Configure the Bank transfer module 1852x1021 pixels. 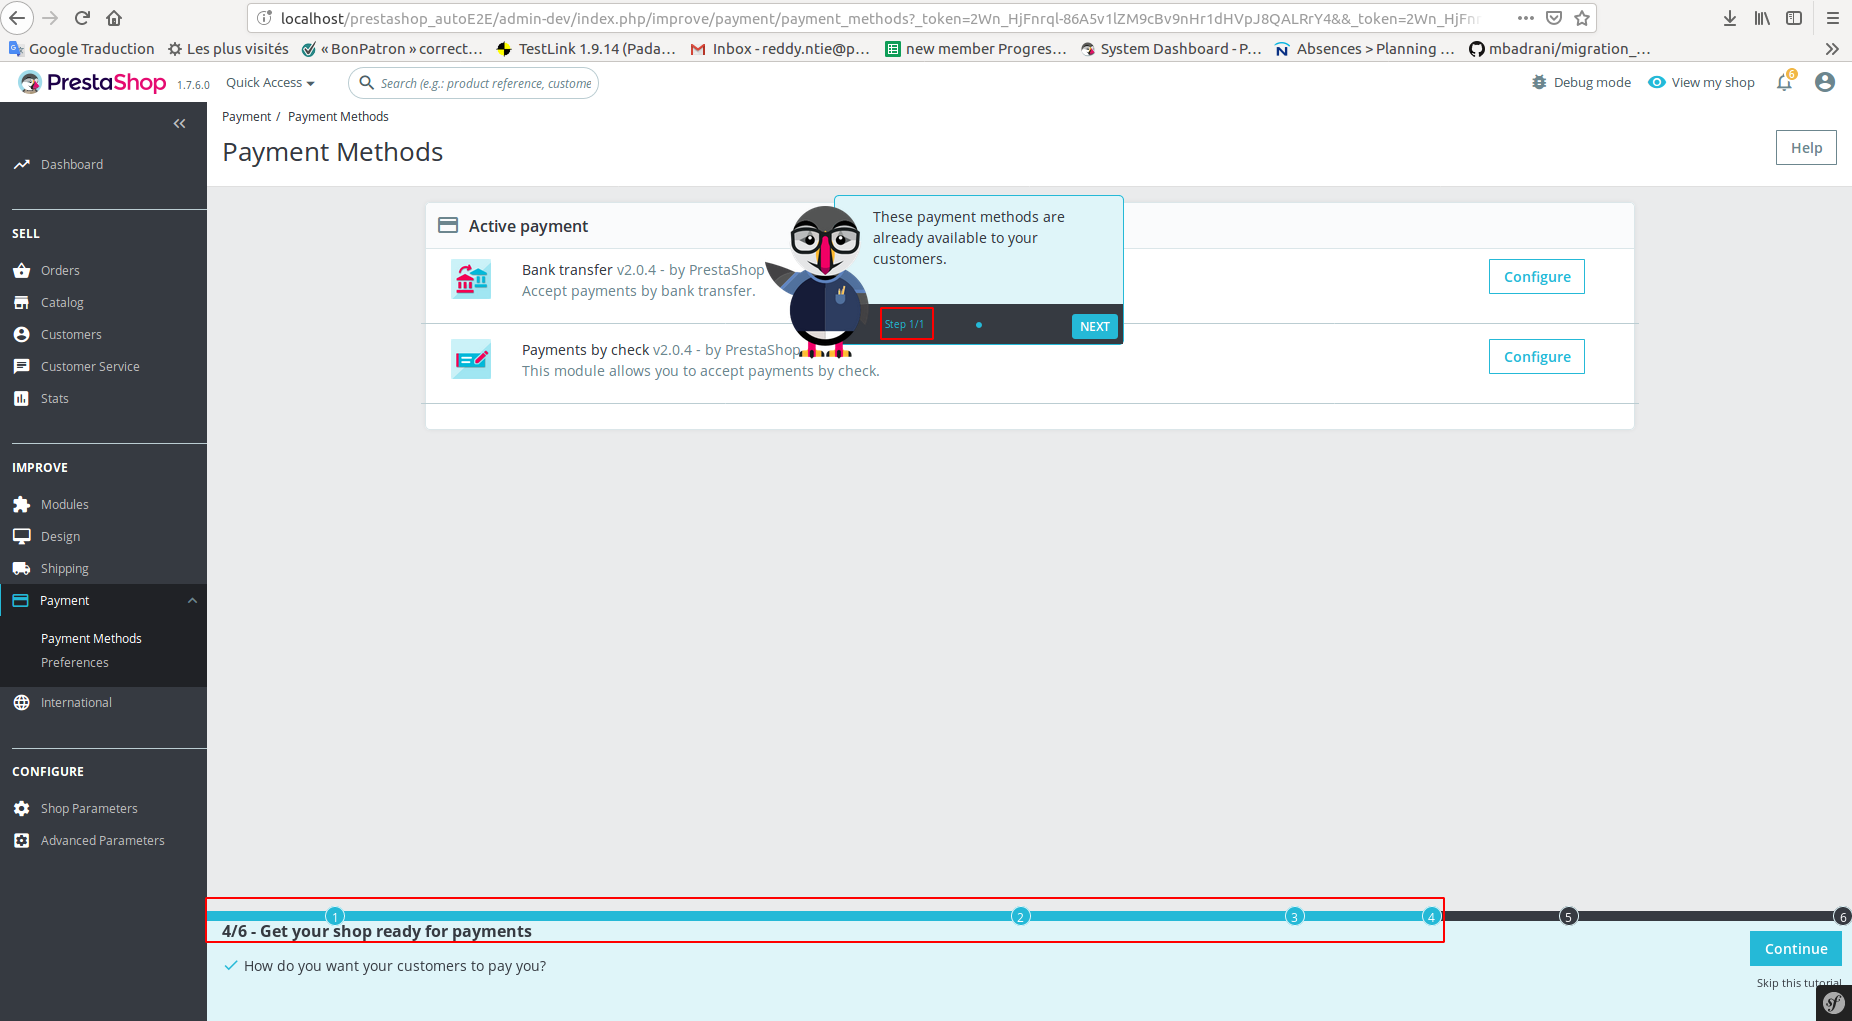(x=1537, y=276)
